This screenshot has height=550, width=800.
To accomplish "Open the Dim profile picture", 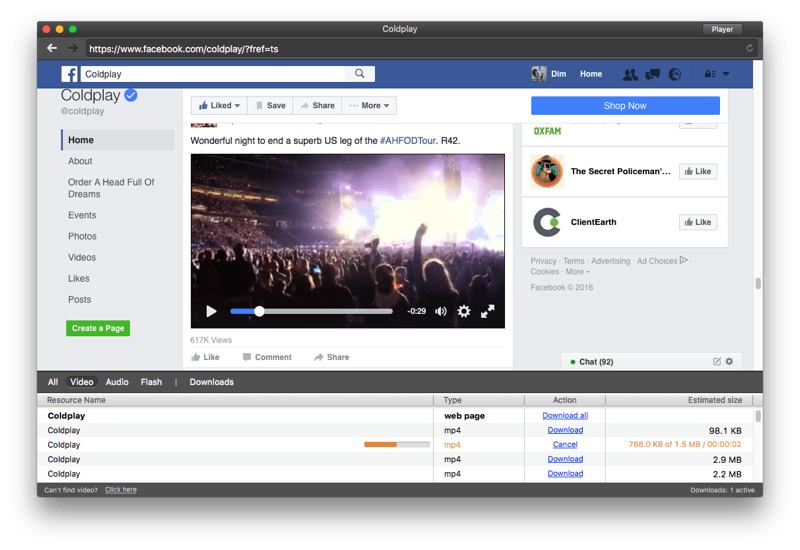I will click(x=538, y=74).
